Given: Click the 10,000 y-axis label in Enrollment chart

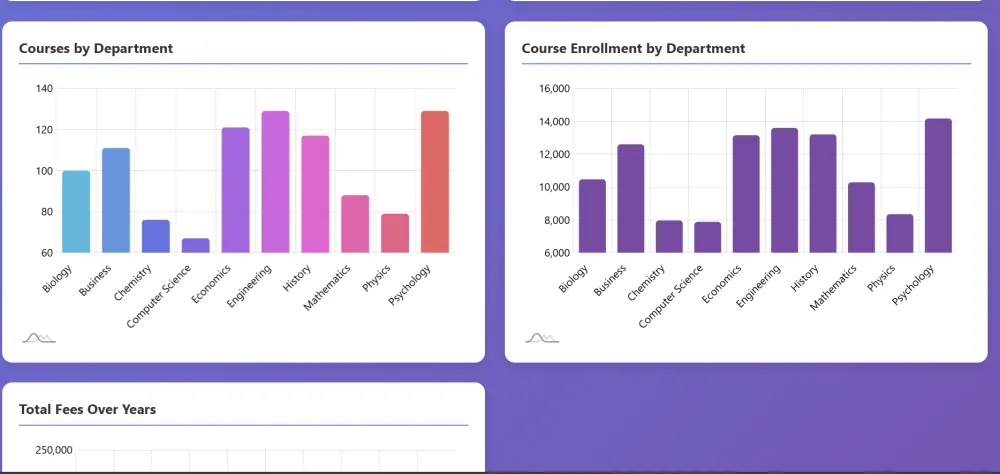Looking at the screenshot, I should coord(553,187).
